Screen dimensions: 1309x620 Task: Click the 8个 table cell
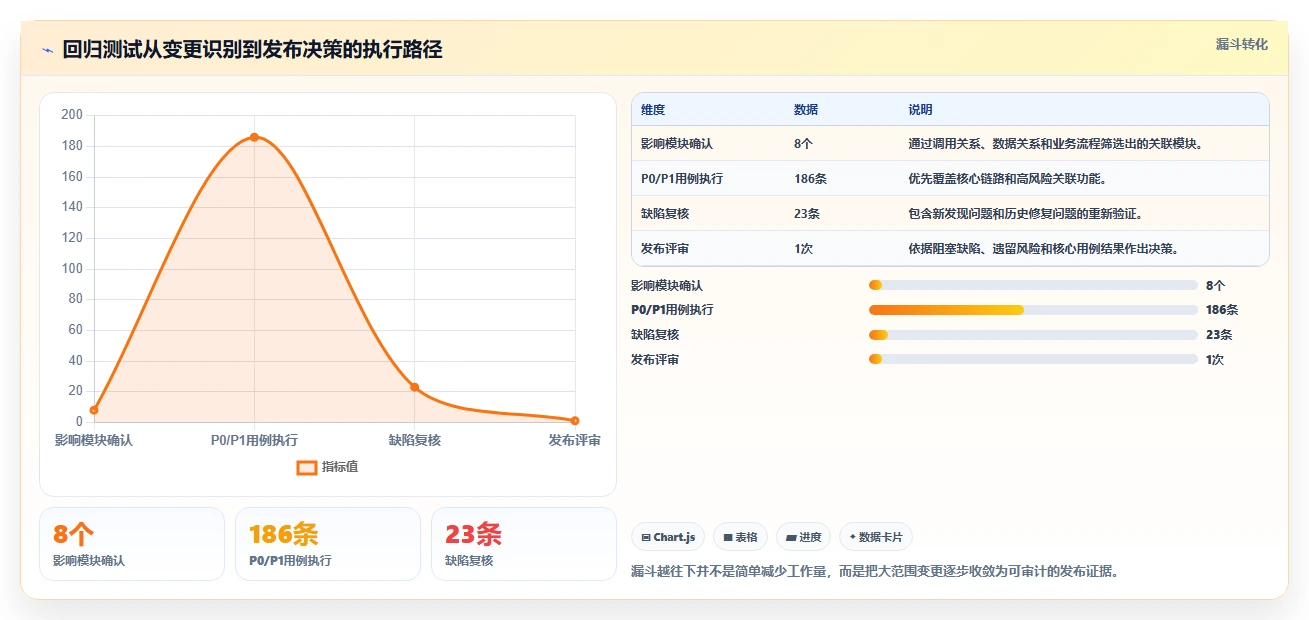[803, 144]
